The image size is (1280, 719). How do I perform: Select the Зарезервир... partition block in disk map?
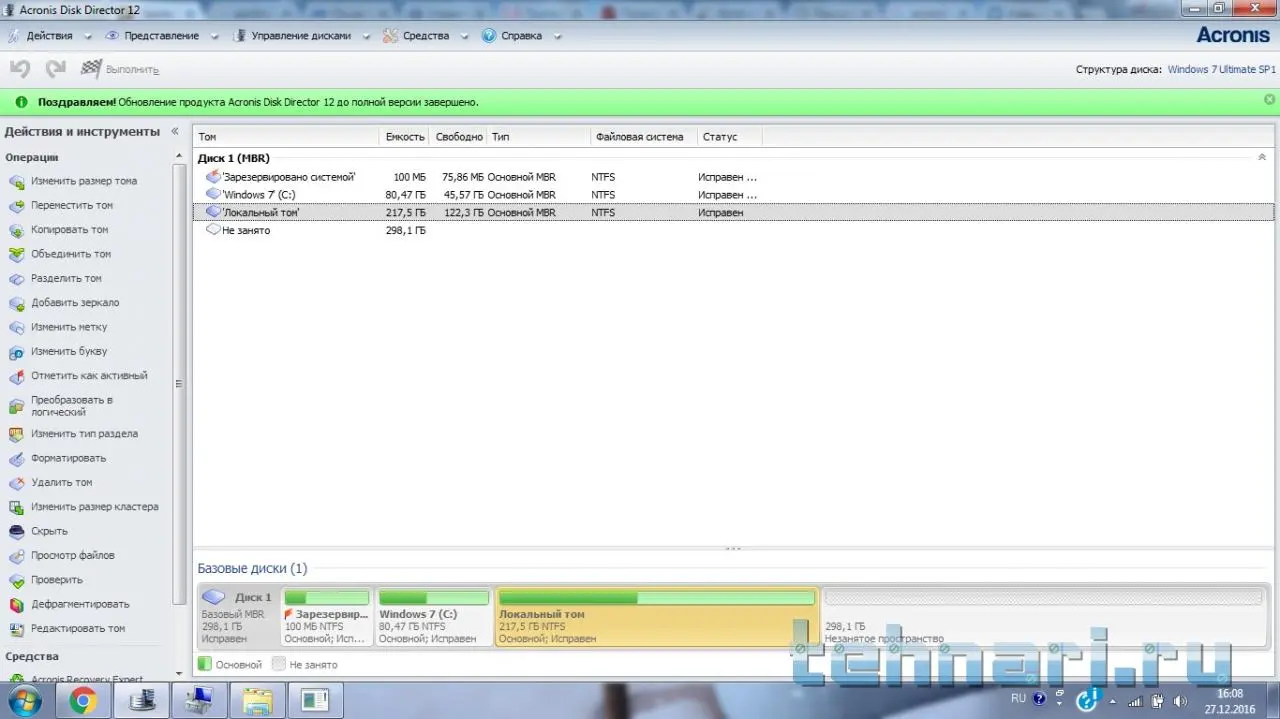[x=327, y=617]
